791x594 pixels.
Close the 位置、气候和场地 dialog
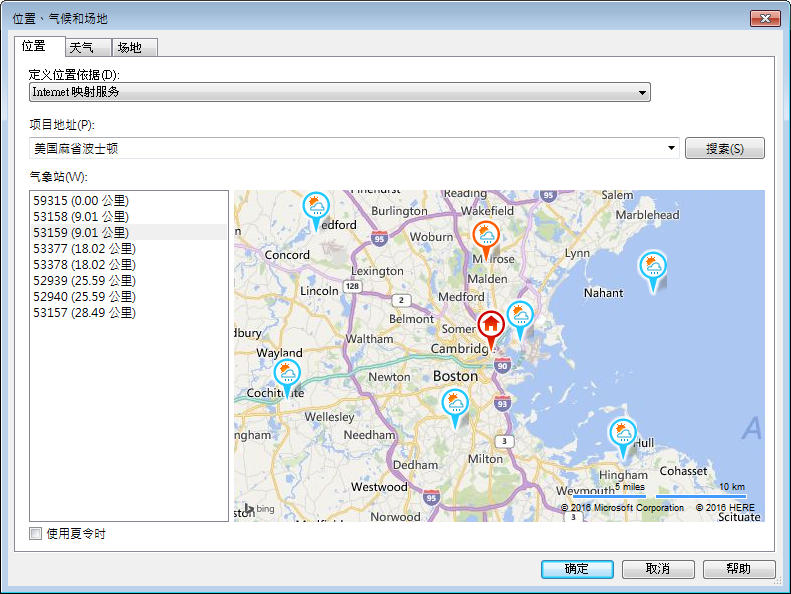(765, 19)
